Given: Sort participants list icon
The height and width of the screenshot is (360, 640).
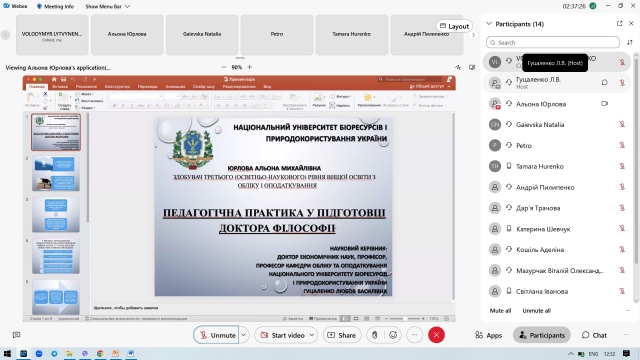Looking at the screenshot, I should click(630, 42).
